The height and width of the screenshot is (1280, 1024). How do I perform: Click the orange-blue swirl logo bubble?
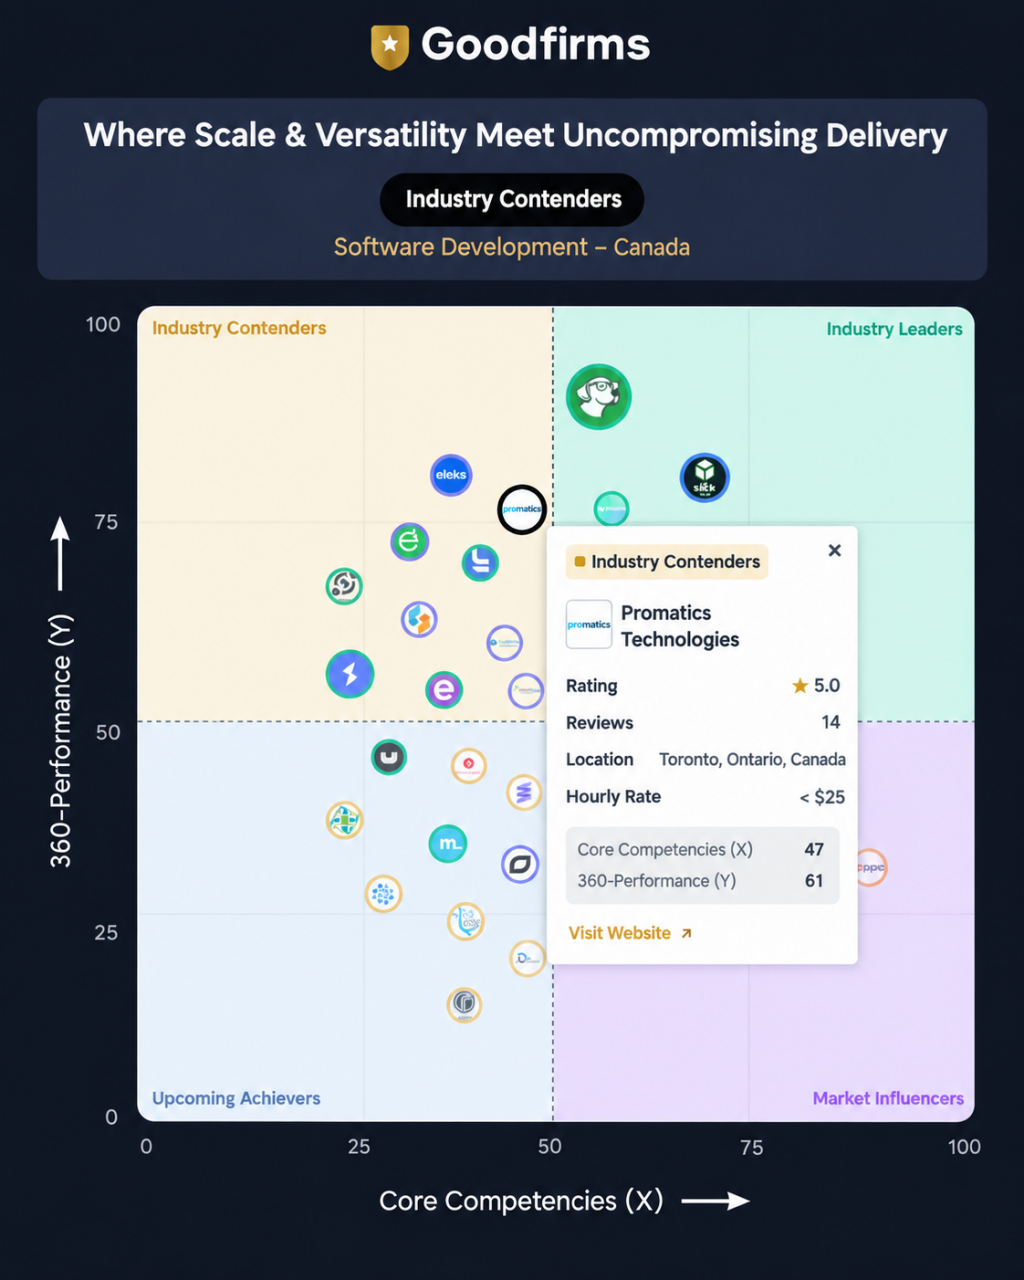(419, 620)
